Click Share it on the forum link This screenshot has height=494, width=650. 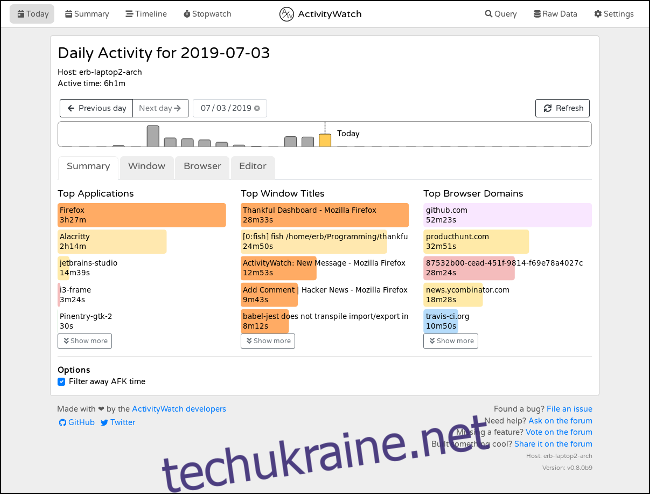553,444
